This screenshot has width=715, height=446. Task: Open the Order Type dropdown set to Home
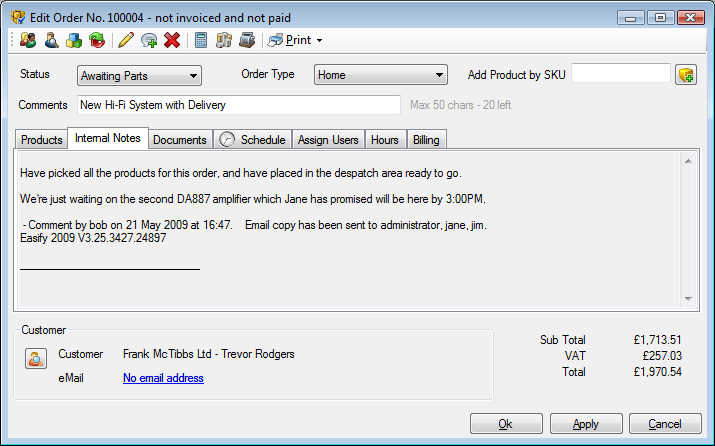[380, 75]
